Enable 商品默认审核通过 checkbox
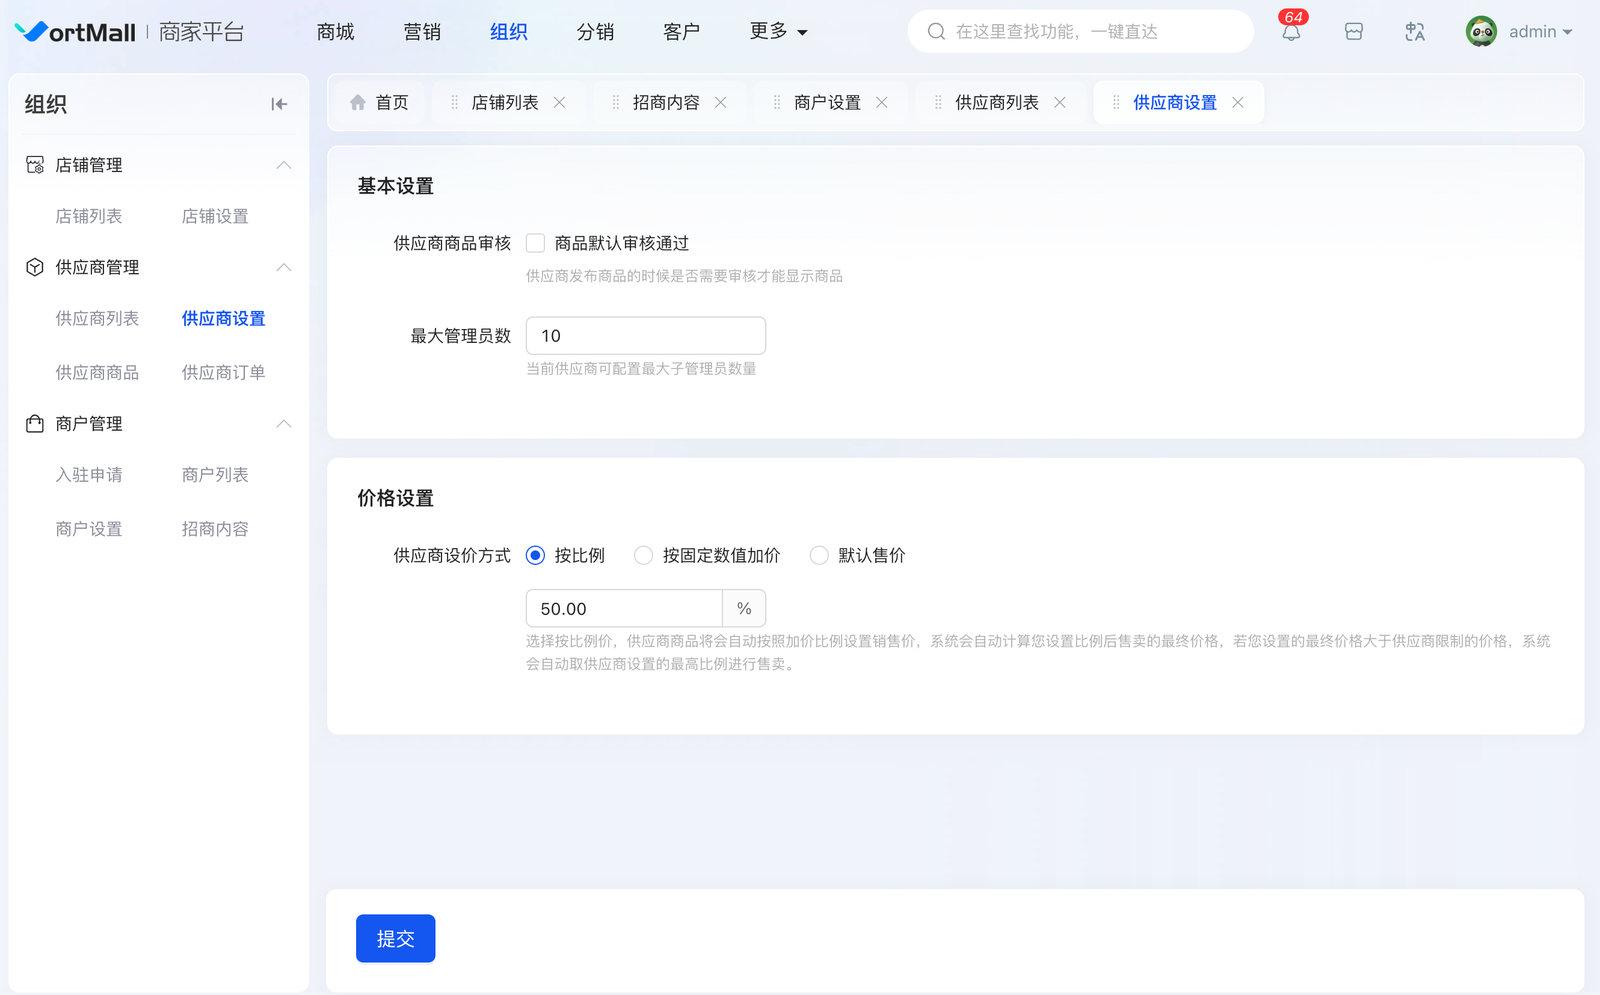The width and height of the screenshot is (1600, 995). coord(536,243)
